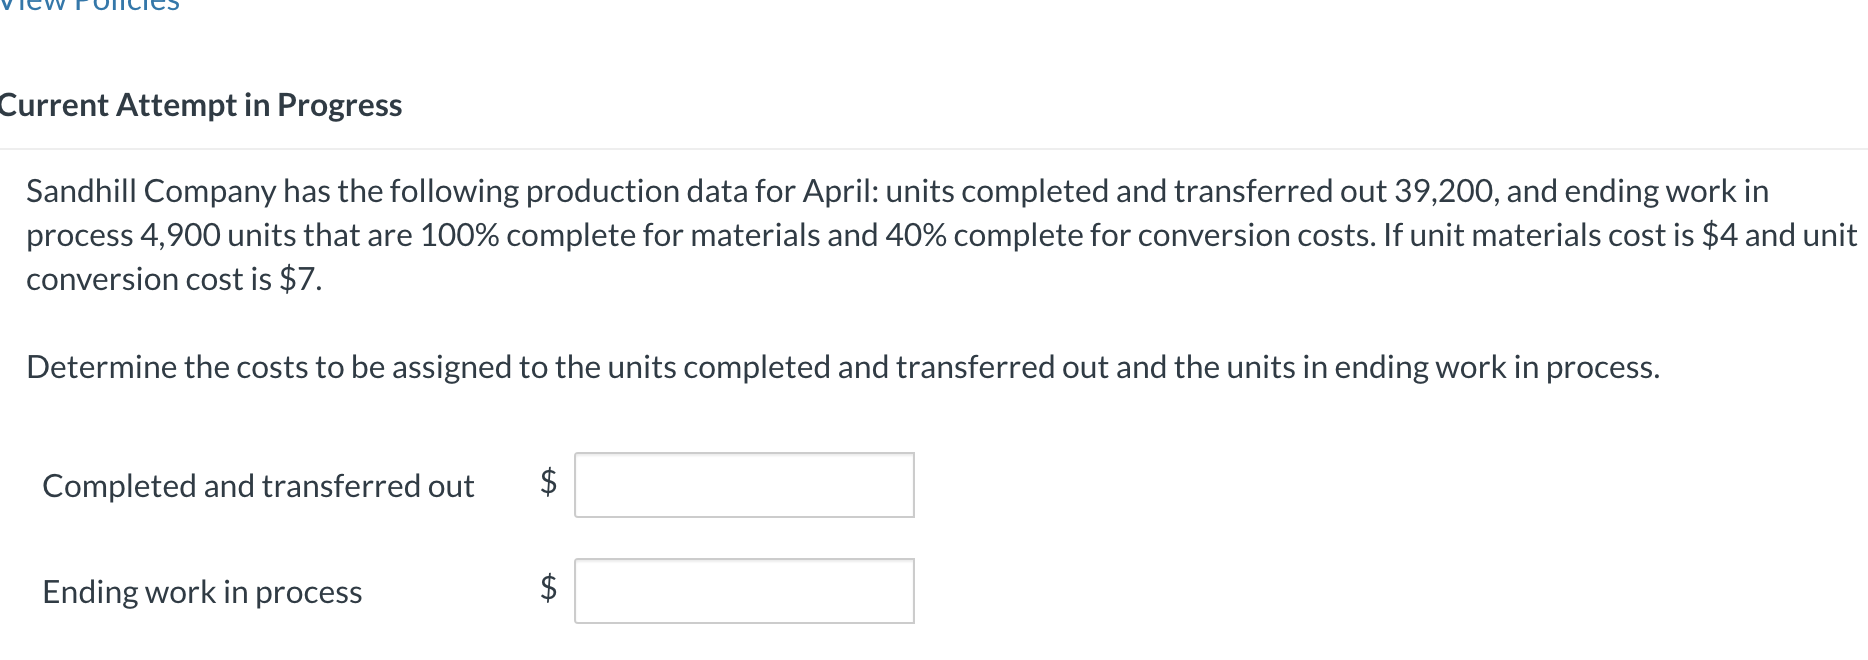Click the Completed and transferred out label
The width and height of the screenshot is (1868, 660).
(258, 486)
